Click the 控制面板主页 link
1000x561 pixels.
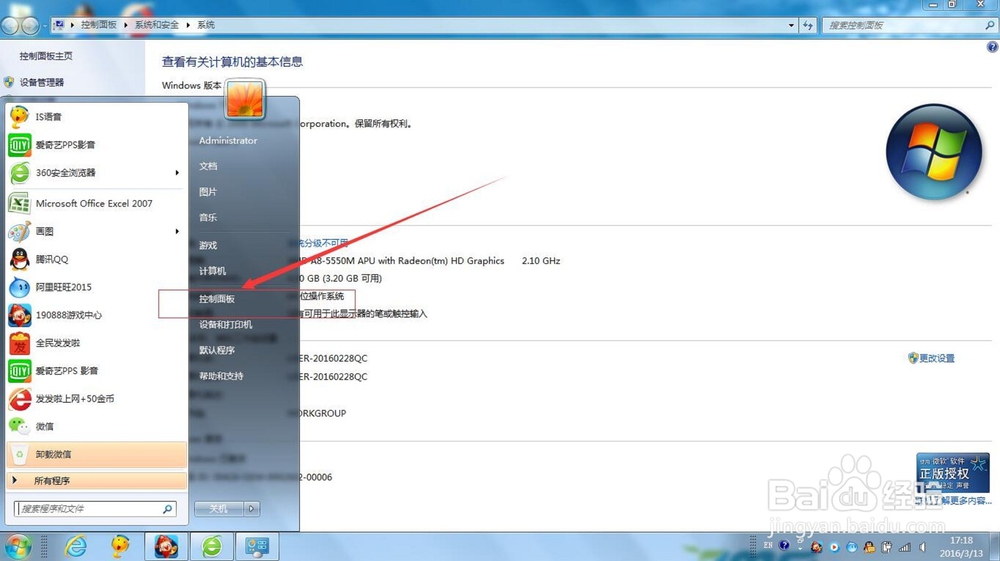pyautogui.click(x=46, y=56)
